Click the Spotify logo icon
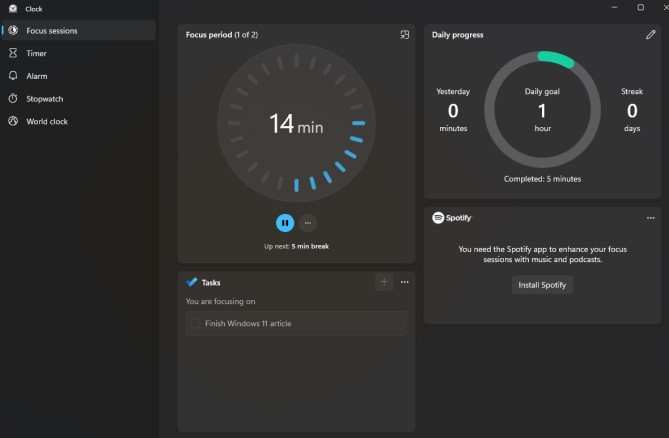Viewport: 669px width, 438px height. pos(438,218)
